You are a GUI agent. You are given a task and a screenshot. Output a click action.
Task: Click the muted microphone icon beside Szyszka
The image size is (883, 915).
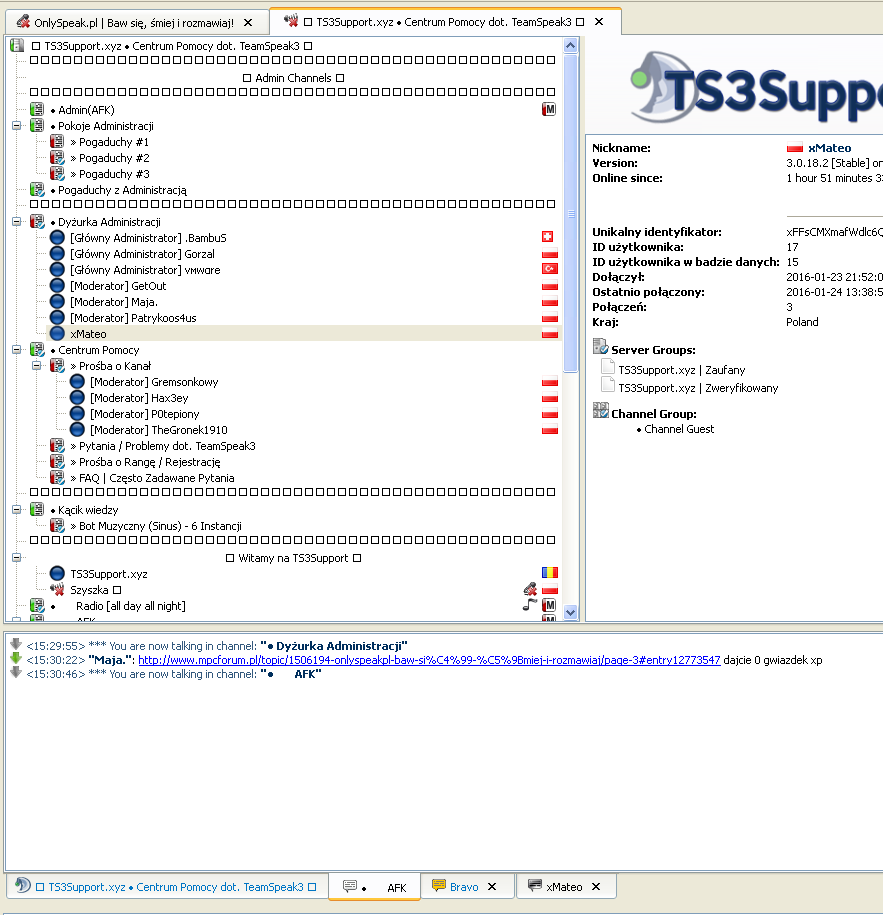click(x=530, y=589)
